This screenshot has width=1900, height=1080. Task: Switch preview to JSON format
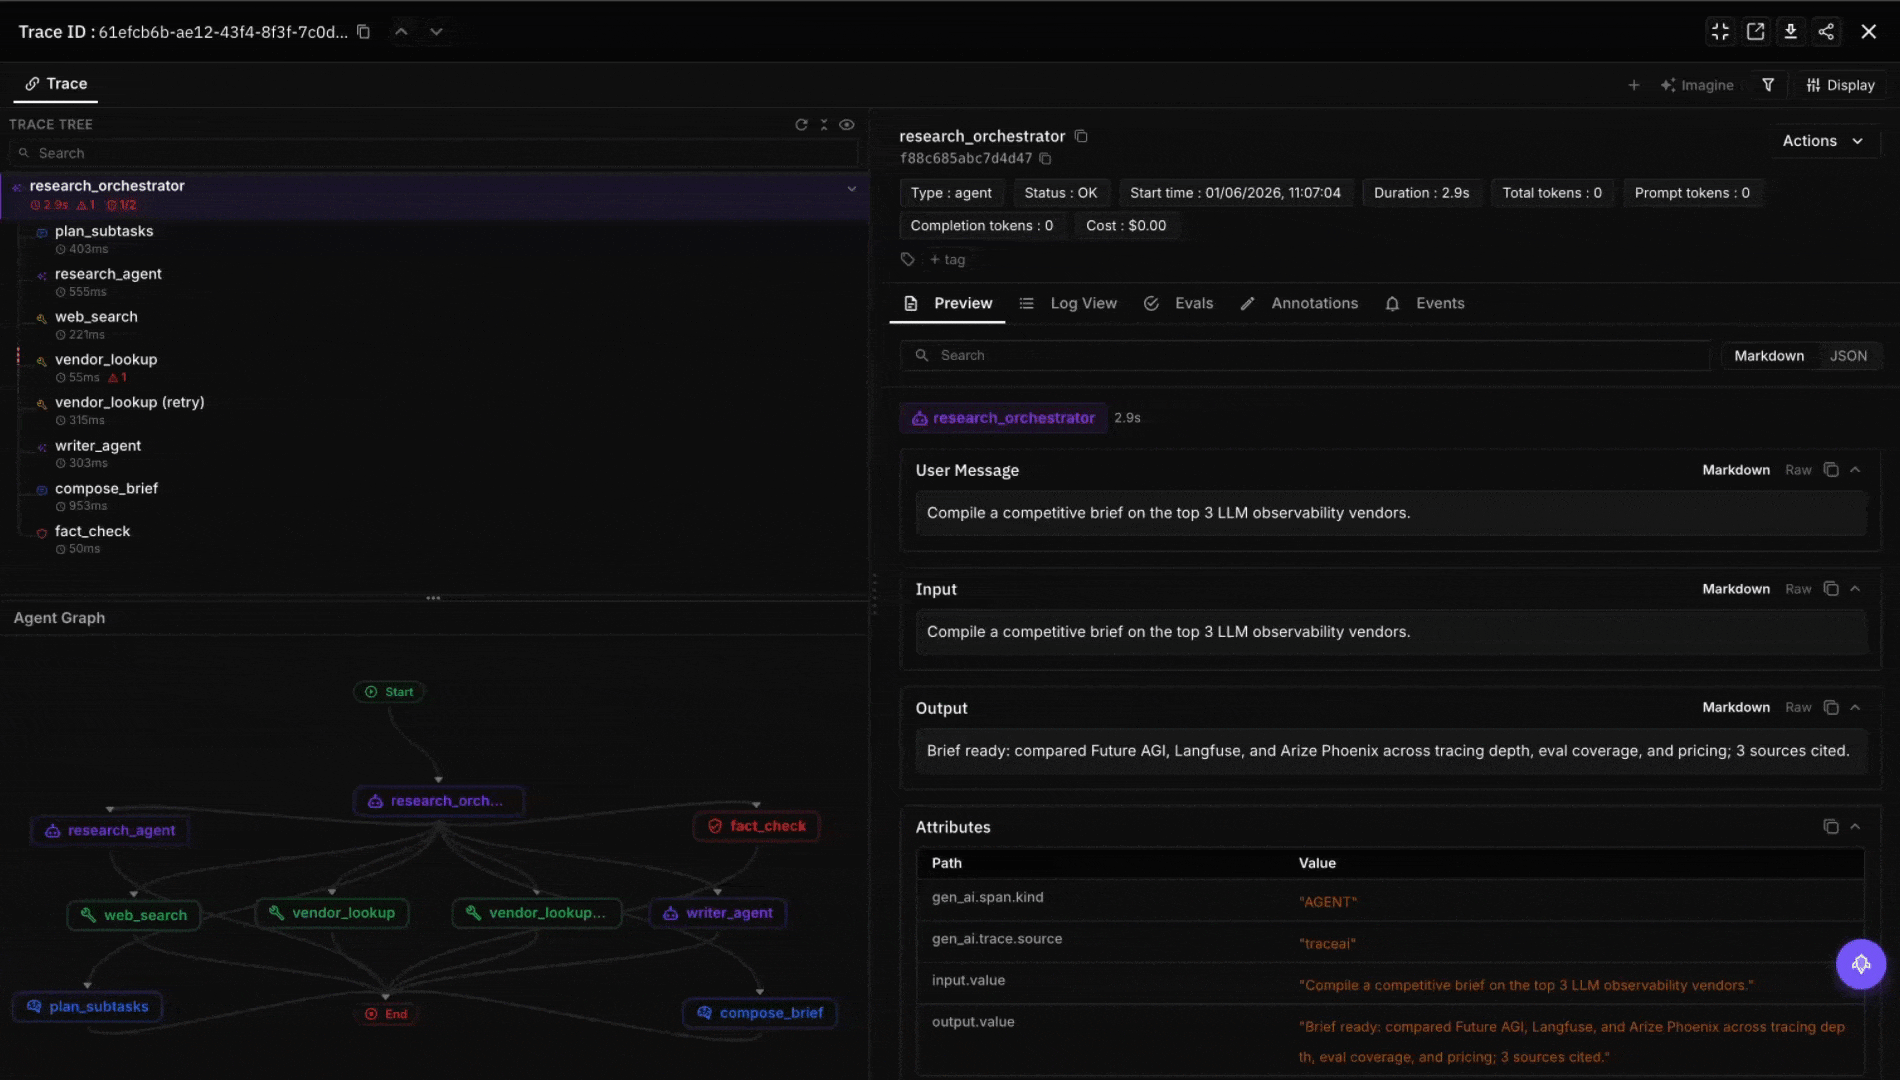tap(1848, 356)
